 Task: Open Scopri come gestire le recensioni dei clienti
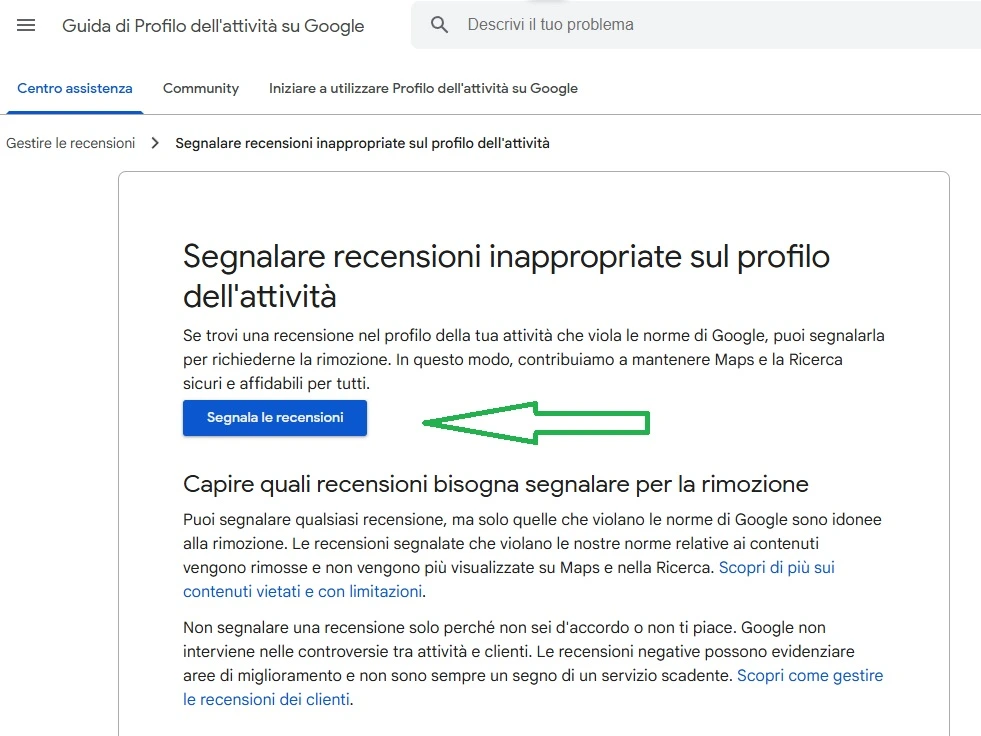point(810,675)
